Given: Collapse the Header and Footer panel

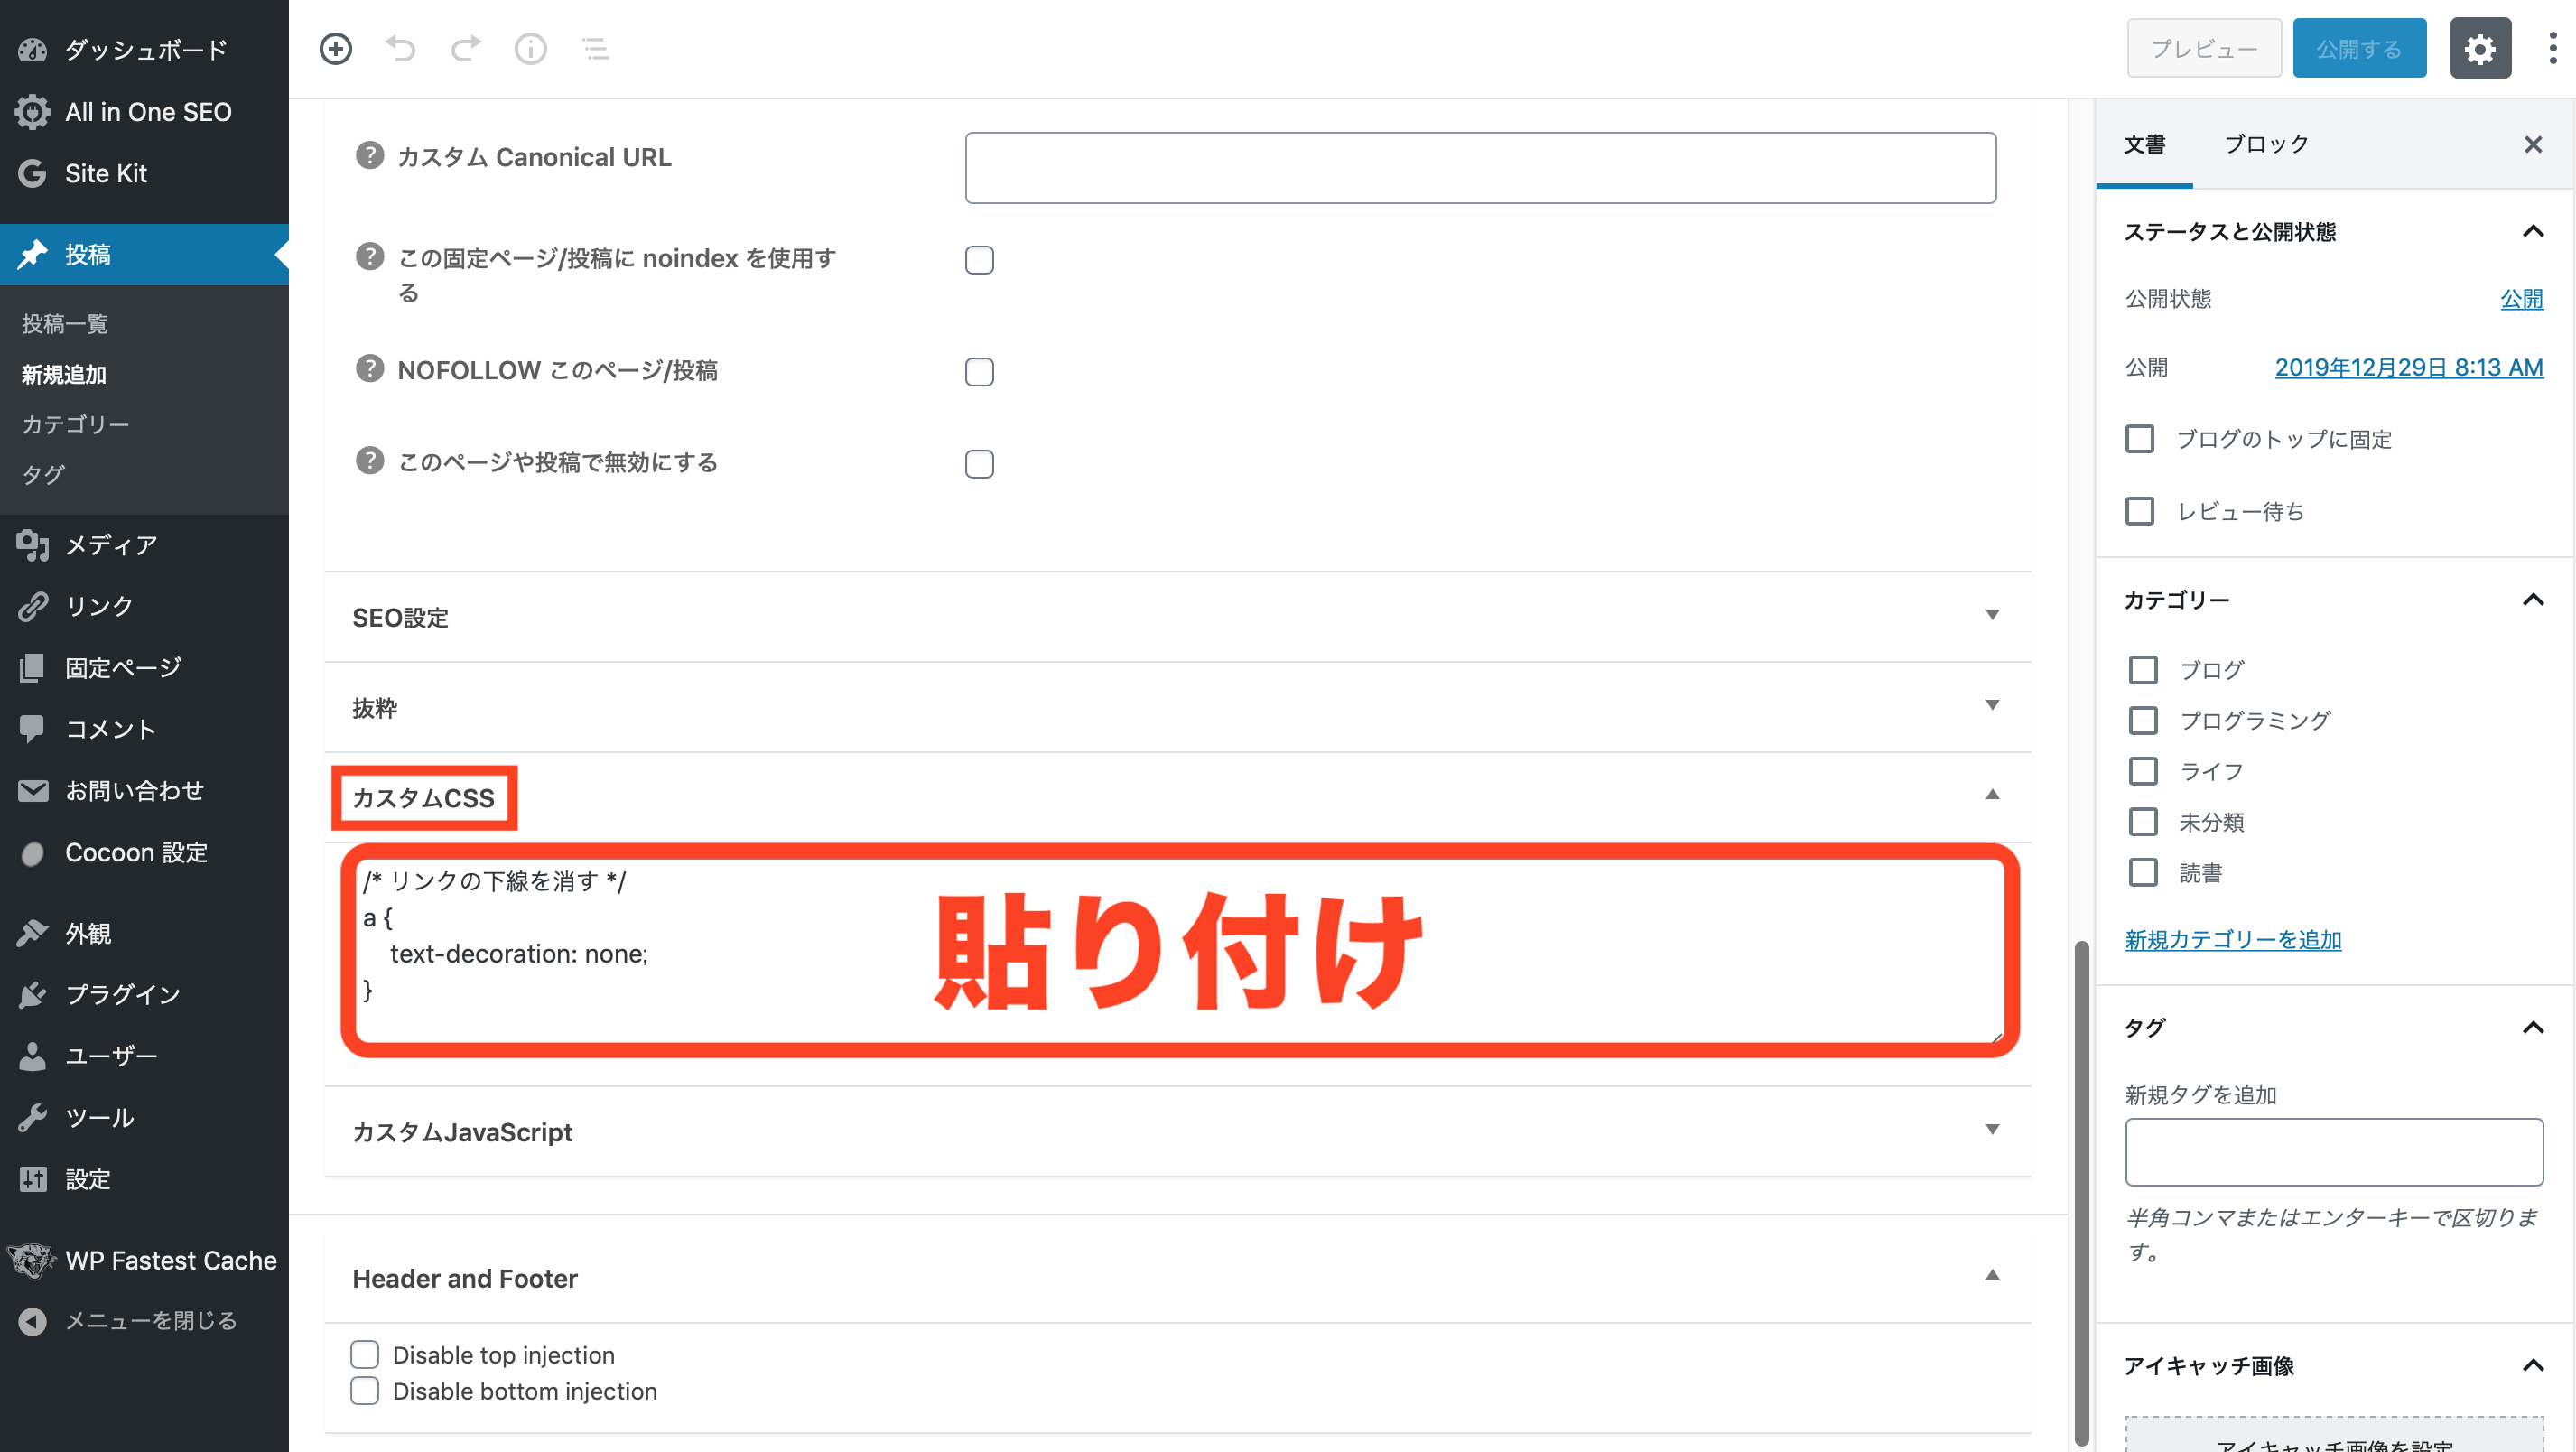Looking at the screenshot, I should 1992,1276.
